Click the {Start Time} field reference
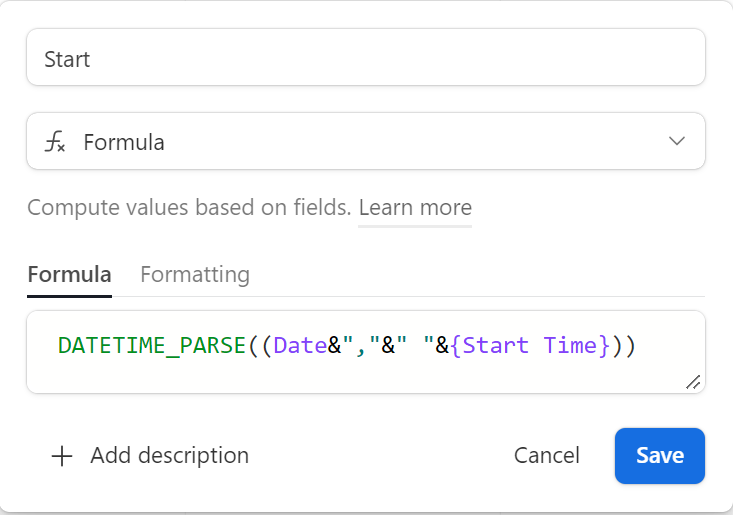The image size is (733, 515). coord(530,346)
